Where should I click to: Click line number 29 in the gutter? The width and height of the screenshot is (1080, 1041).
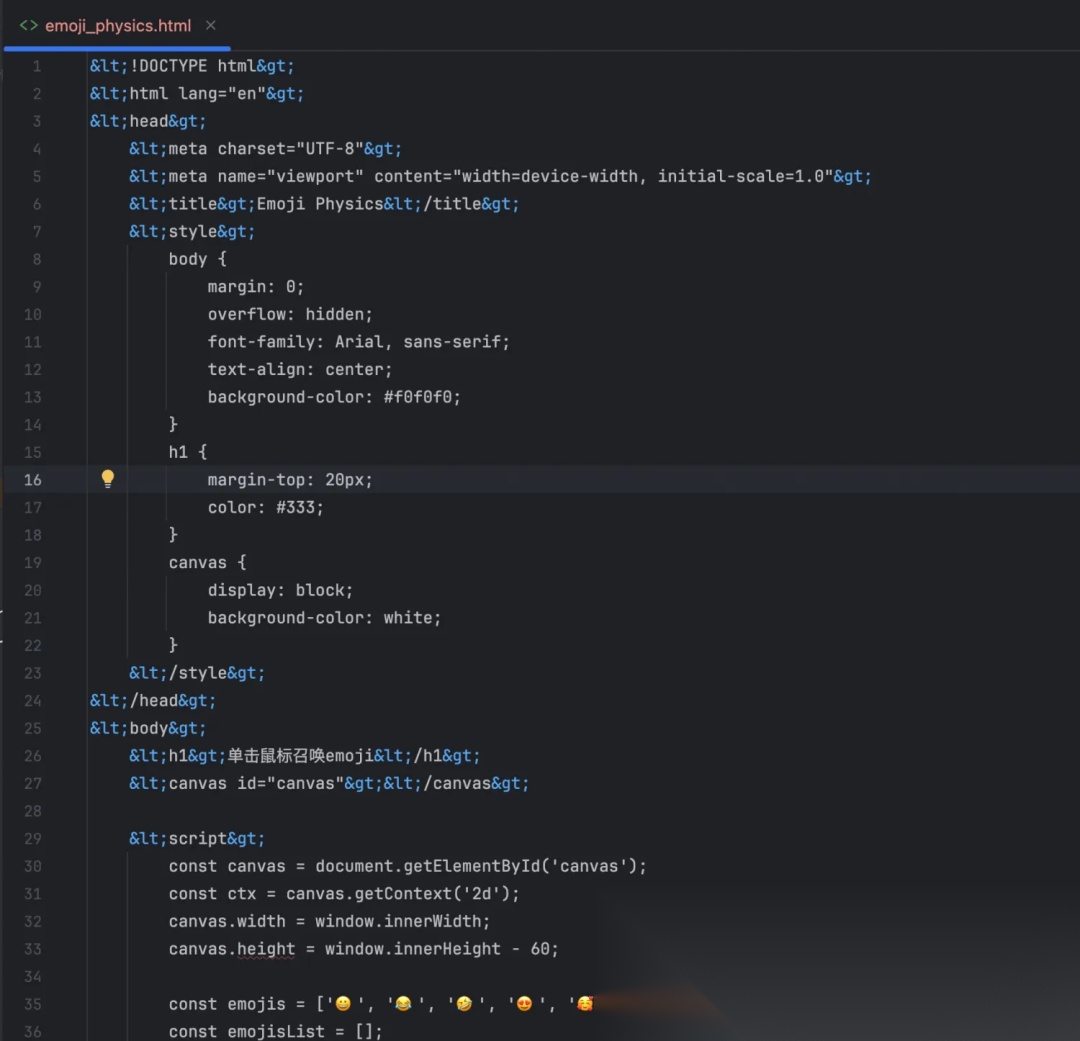click(x=32, y=838)
